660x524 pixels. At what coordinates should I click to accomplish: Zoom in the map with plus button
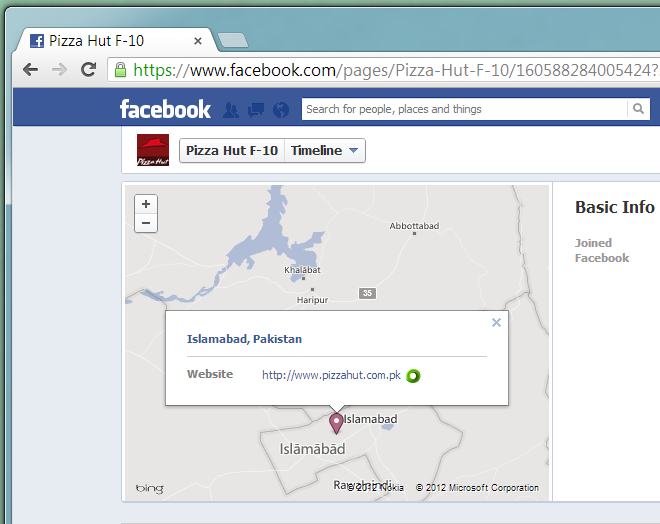click(x=146, y=204)
